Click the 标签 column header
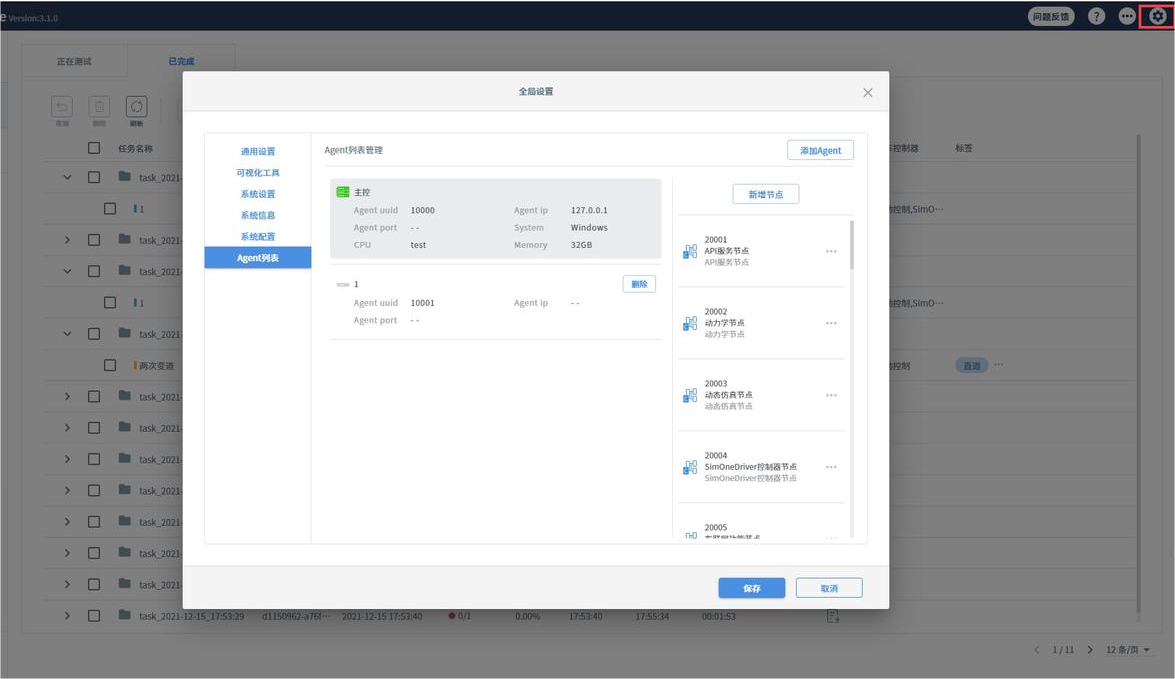The image size is (1175, 679). tap(964, 148)
